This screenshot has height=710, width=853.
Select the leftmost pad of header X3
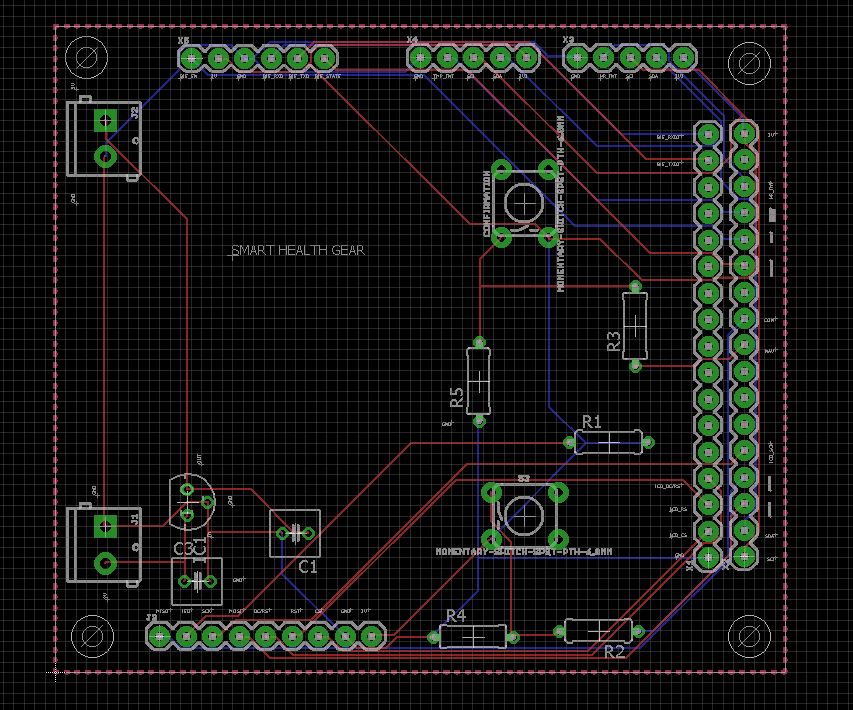[577, 57]
